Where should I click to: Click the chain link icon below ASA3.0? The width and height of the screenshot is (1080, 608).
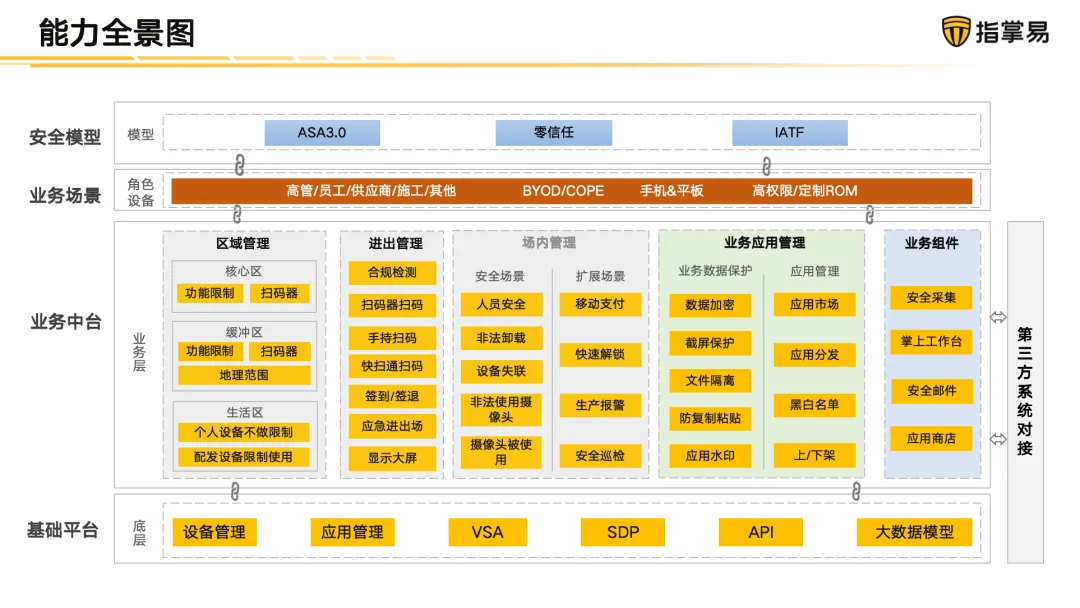point(239,165)
